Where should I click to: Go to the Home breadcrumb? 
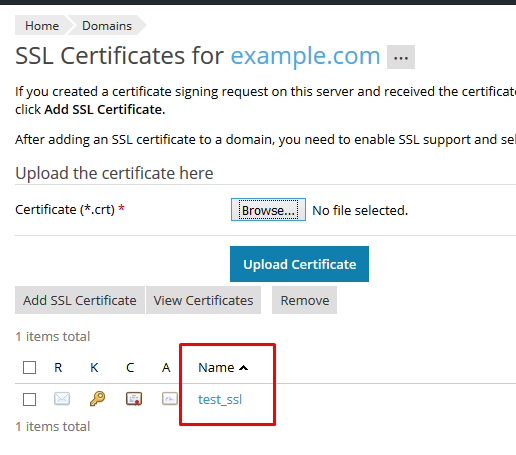[x=42, y=26]
